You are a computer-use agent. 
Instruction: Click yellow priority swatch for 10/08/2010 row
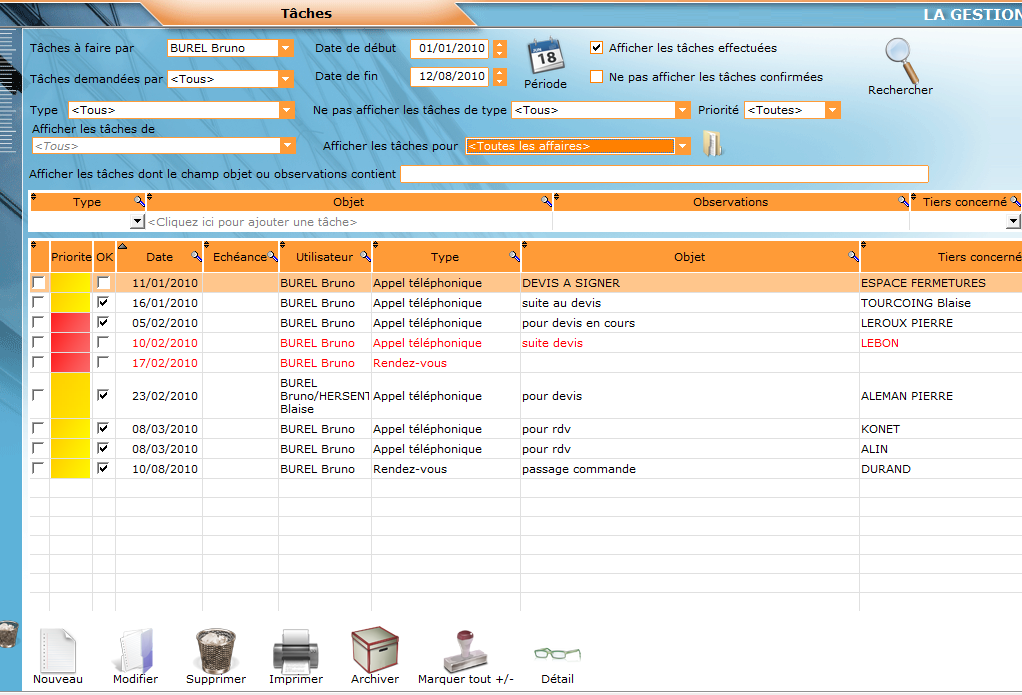tap(70, 468)
